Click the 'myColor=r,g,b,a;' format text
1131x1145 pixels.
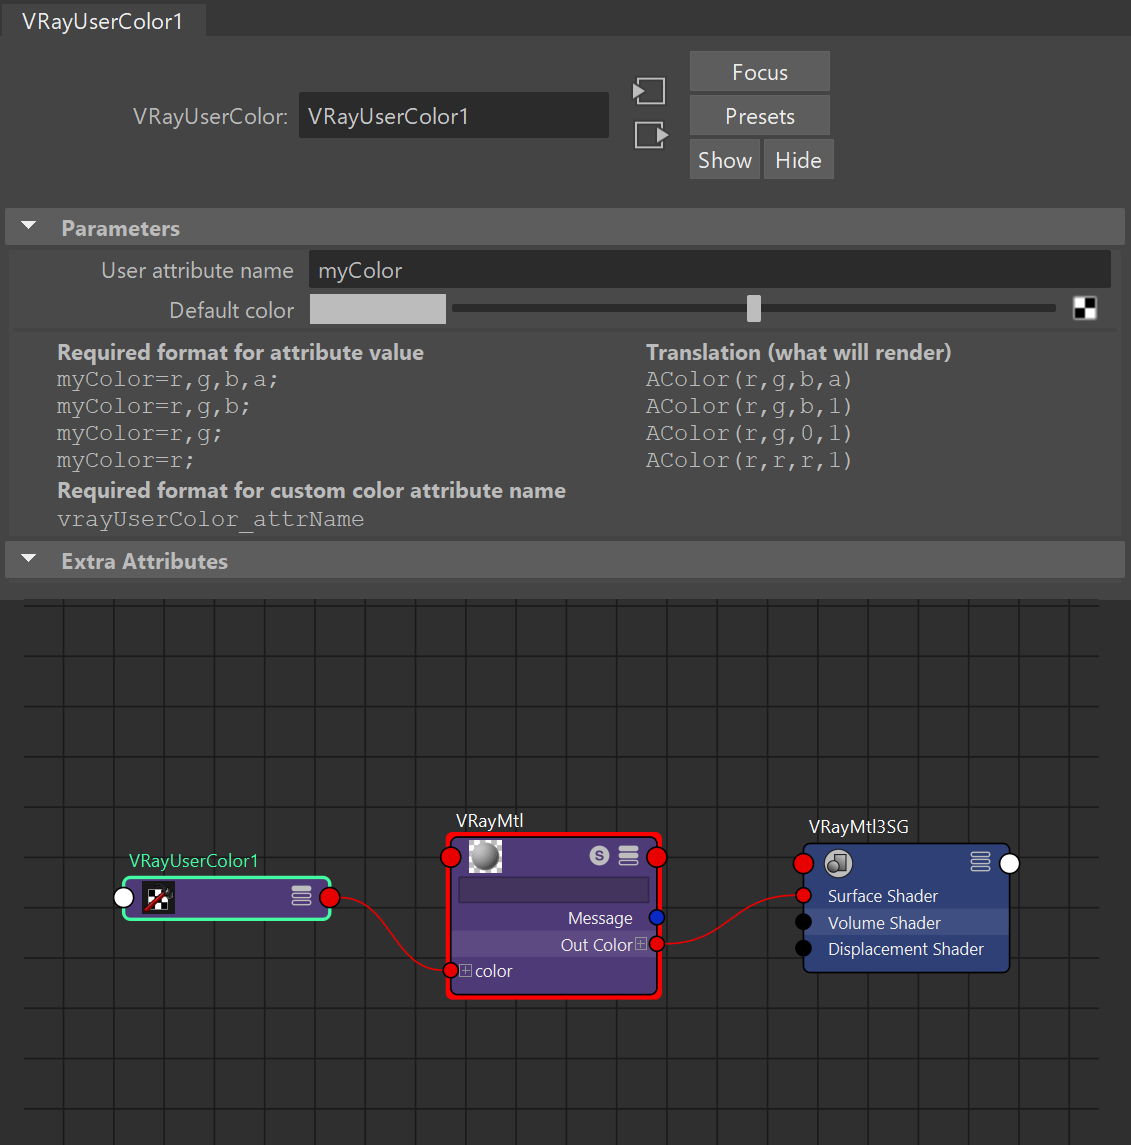pyautogui.click(x=167, y=379)
